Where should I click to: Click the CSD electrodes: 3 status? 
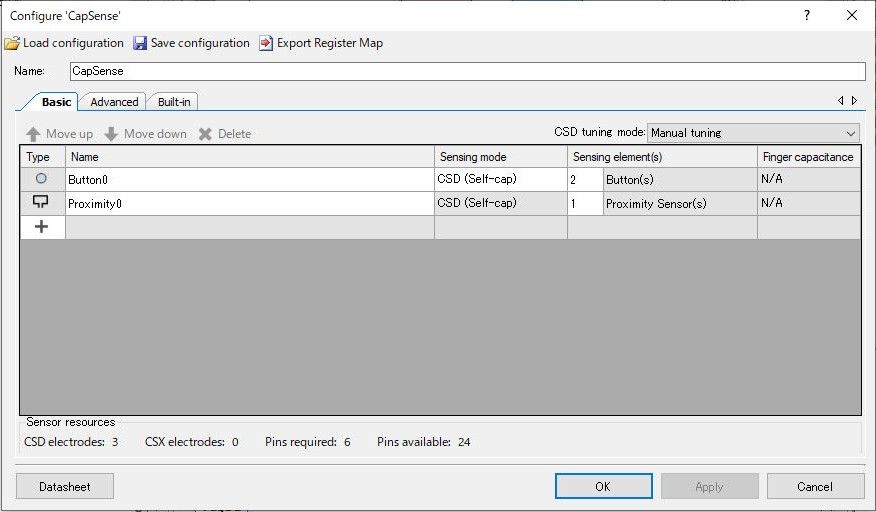(x=71, y=442)
